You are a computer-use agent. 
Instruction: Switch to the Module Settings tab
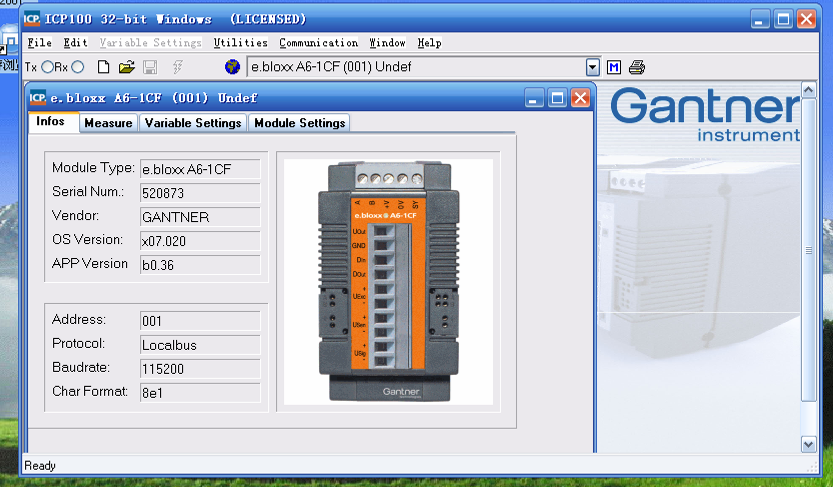[x=300, y=123]
